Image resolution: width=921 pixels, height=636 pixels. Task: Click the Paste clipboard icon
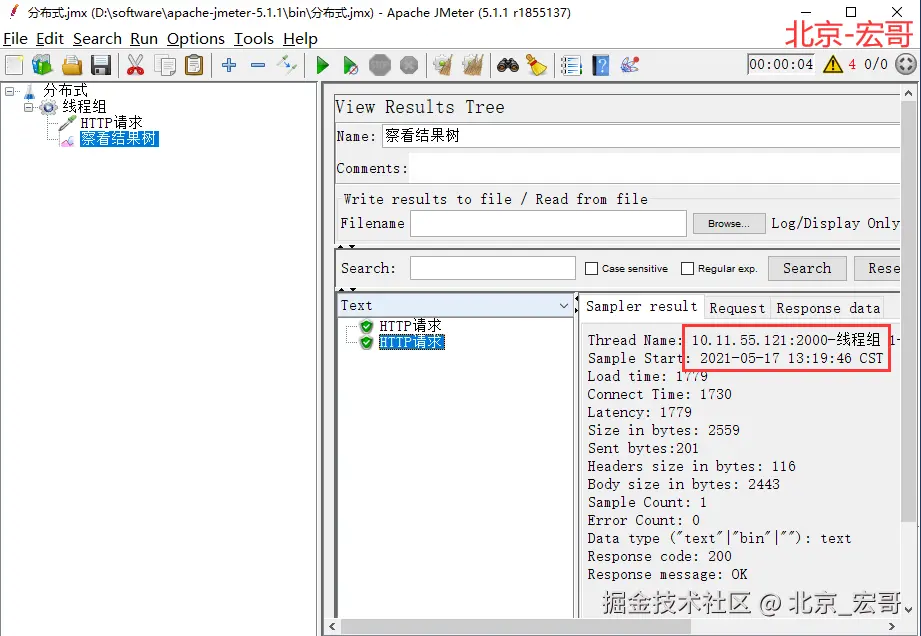point(194,65)
